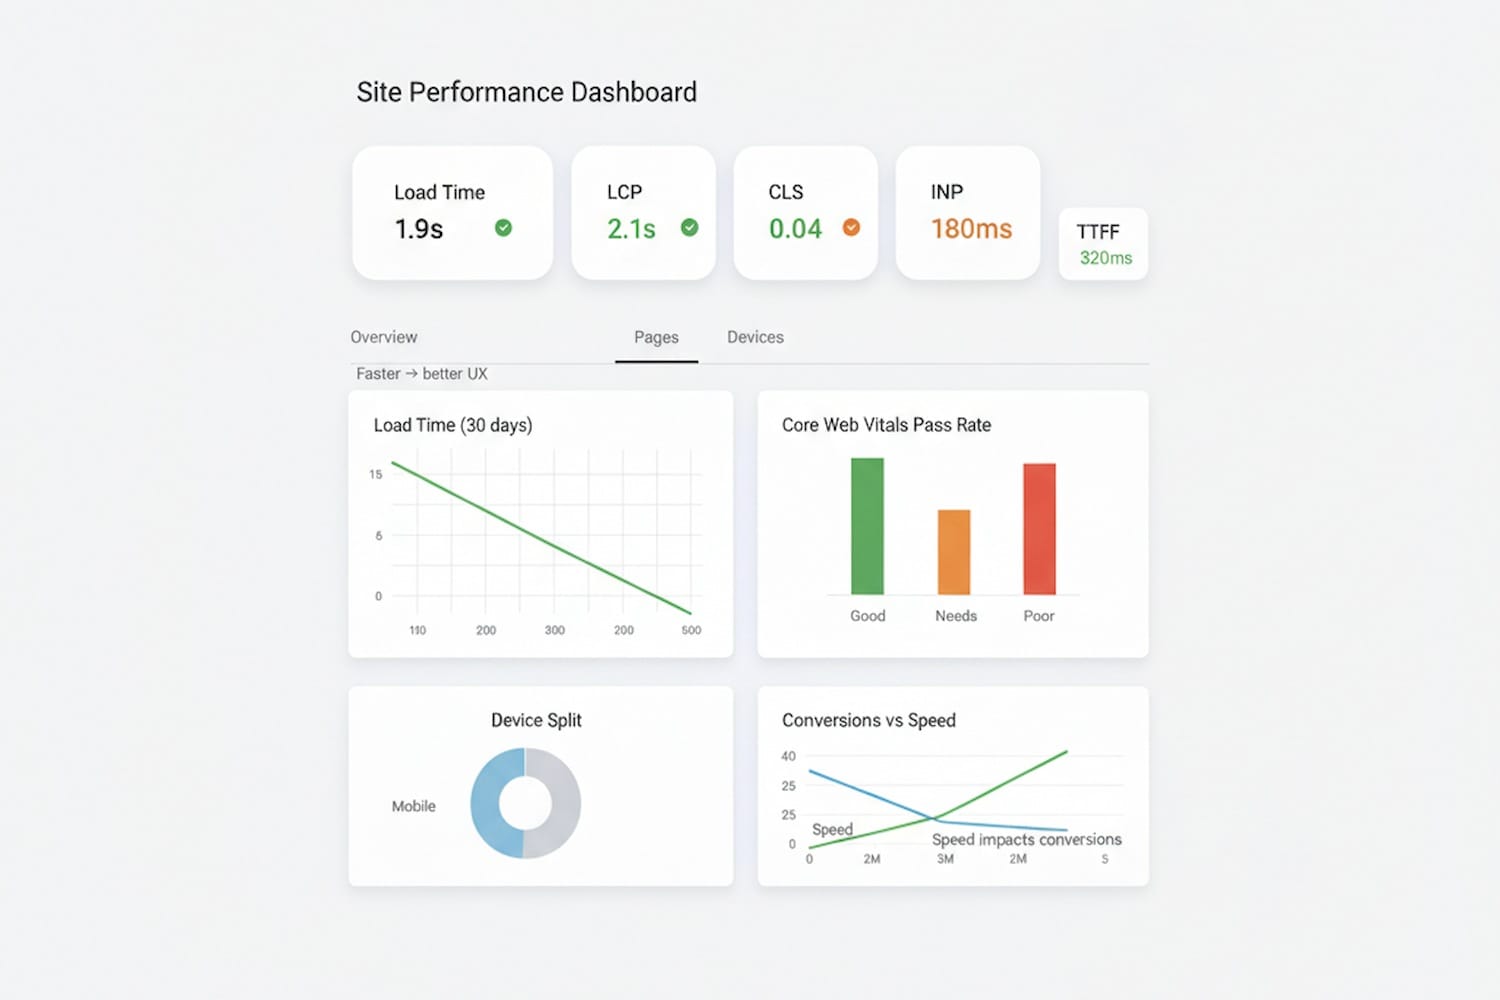
Task: Switch to the Pages tab
Action: [x=656, y=338]
